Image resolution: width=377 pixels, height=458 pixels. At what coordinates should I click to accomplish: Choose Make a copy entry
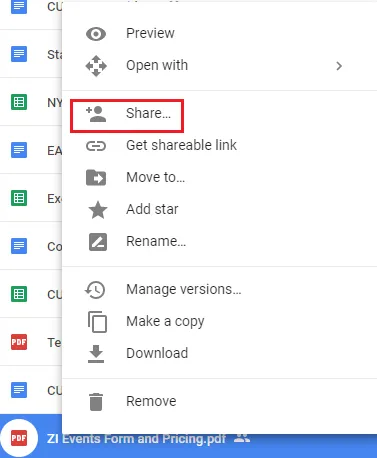click(x=220, y=321)
